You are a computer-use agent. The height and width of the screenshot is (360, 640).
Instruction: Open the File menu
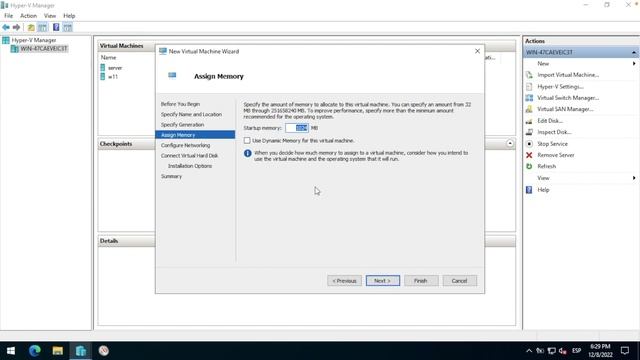[x=9, y=16]
